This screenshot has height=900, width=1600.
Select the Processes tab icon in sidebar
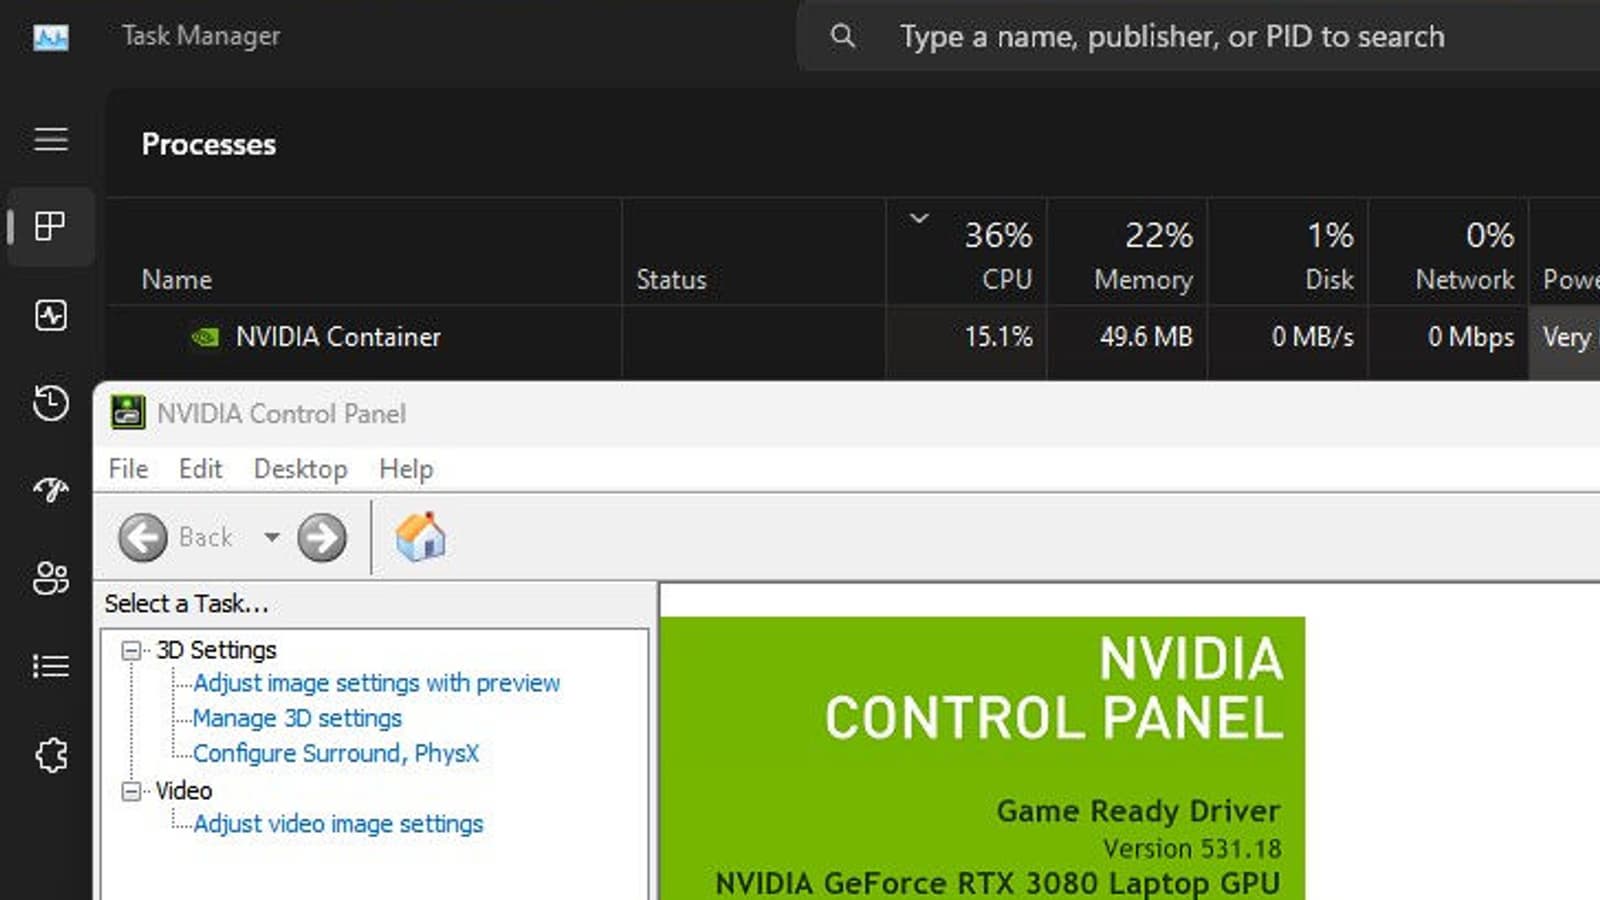[x=50, y=226]
